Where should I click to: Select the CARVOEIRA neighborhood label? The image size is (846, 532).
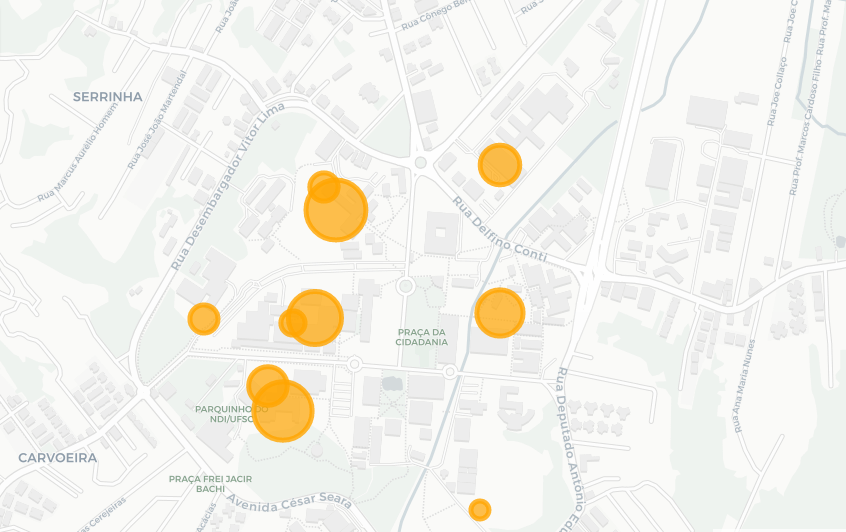(58, 457)
